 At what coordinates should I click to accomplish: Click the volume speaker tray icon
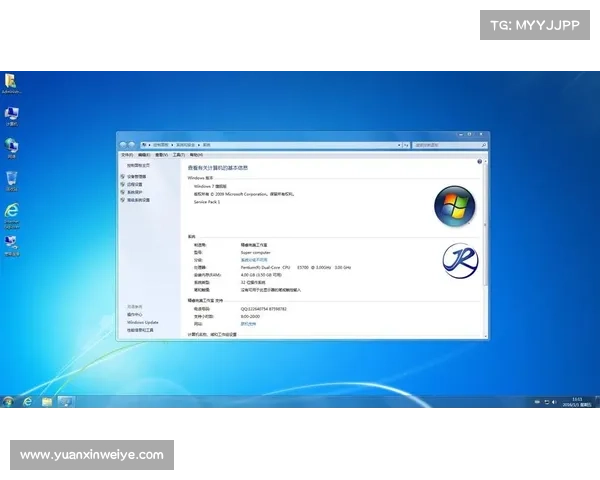554,402
